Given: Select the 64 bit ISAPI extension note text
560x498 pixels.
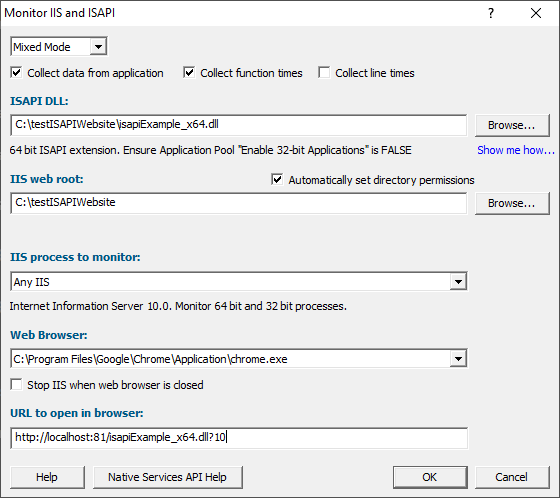Looking at the screenshot, I should tap(210, 150).
